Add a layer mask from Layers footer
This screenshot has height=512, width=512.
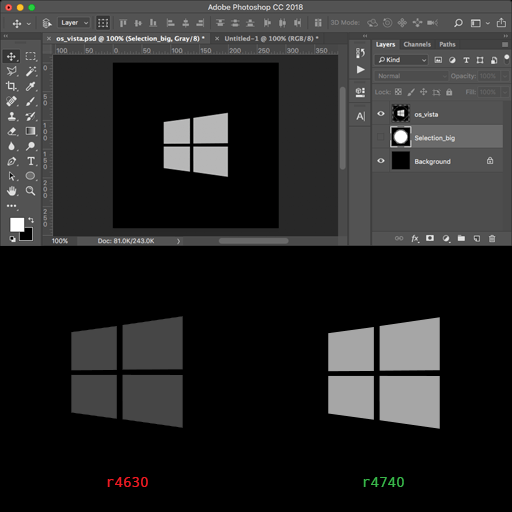(x=430, y=238)
